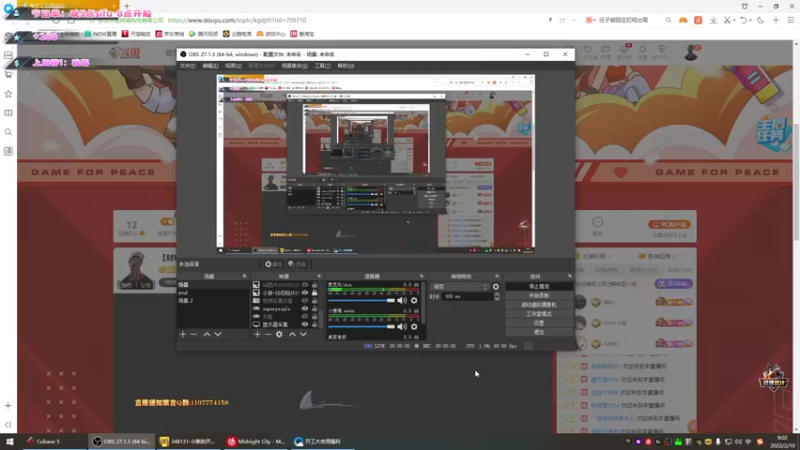This screenshot has width=800, height=450.
Task: Toggle visibility of superpeople source
Action: pos(305,308)
